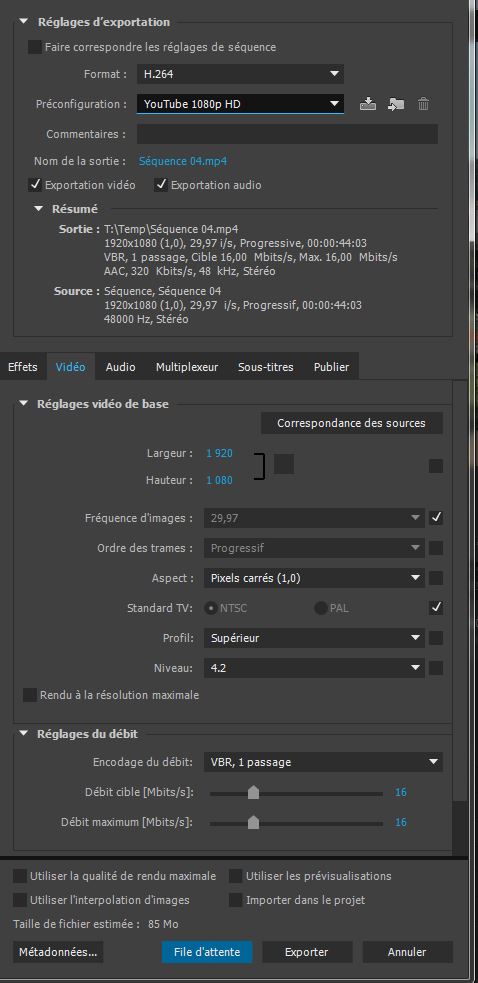Open the Niveau 4.2 dropdown
478x983 pixels.
click(314, 668)
